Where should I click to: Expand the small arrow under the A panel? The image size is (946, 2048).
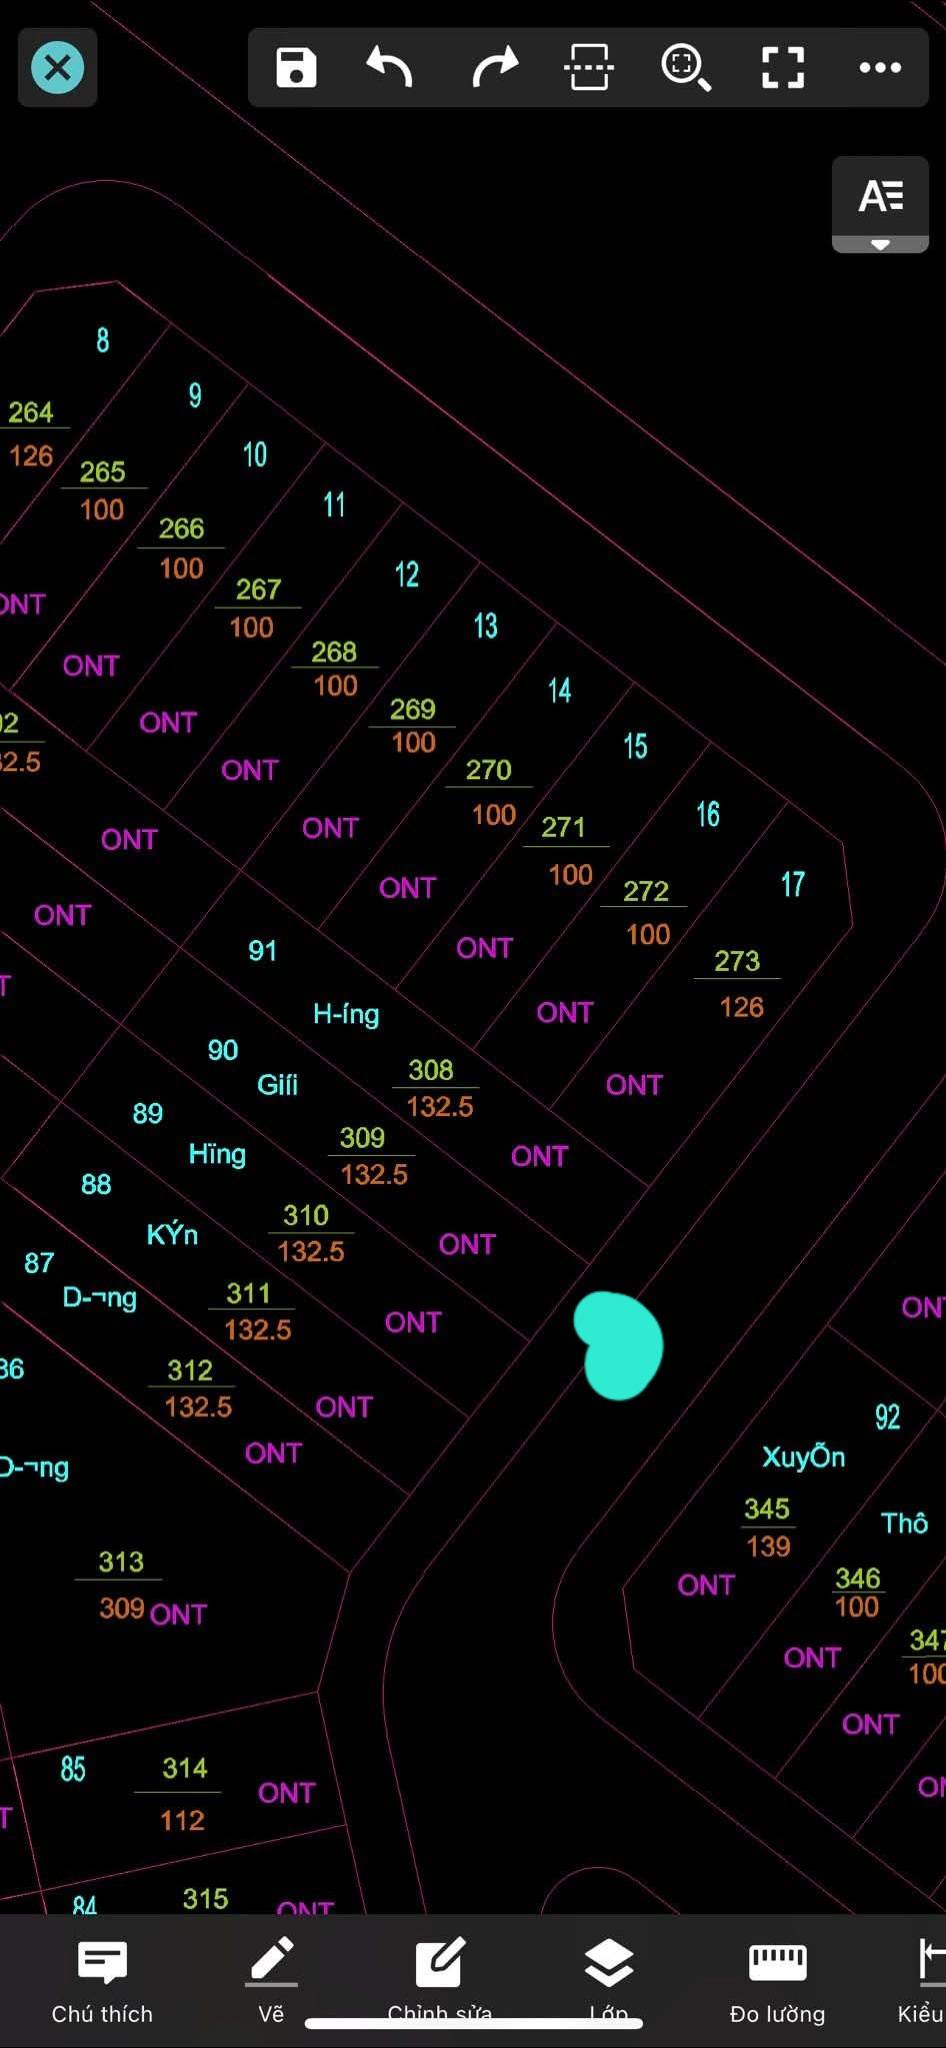tap(880, 245)
